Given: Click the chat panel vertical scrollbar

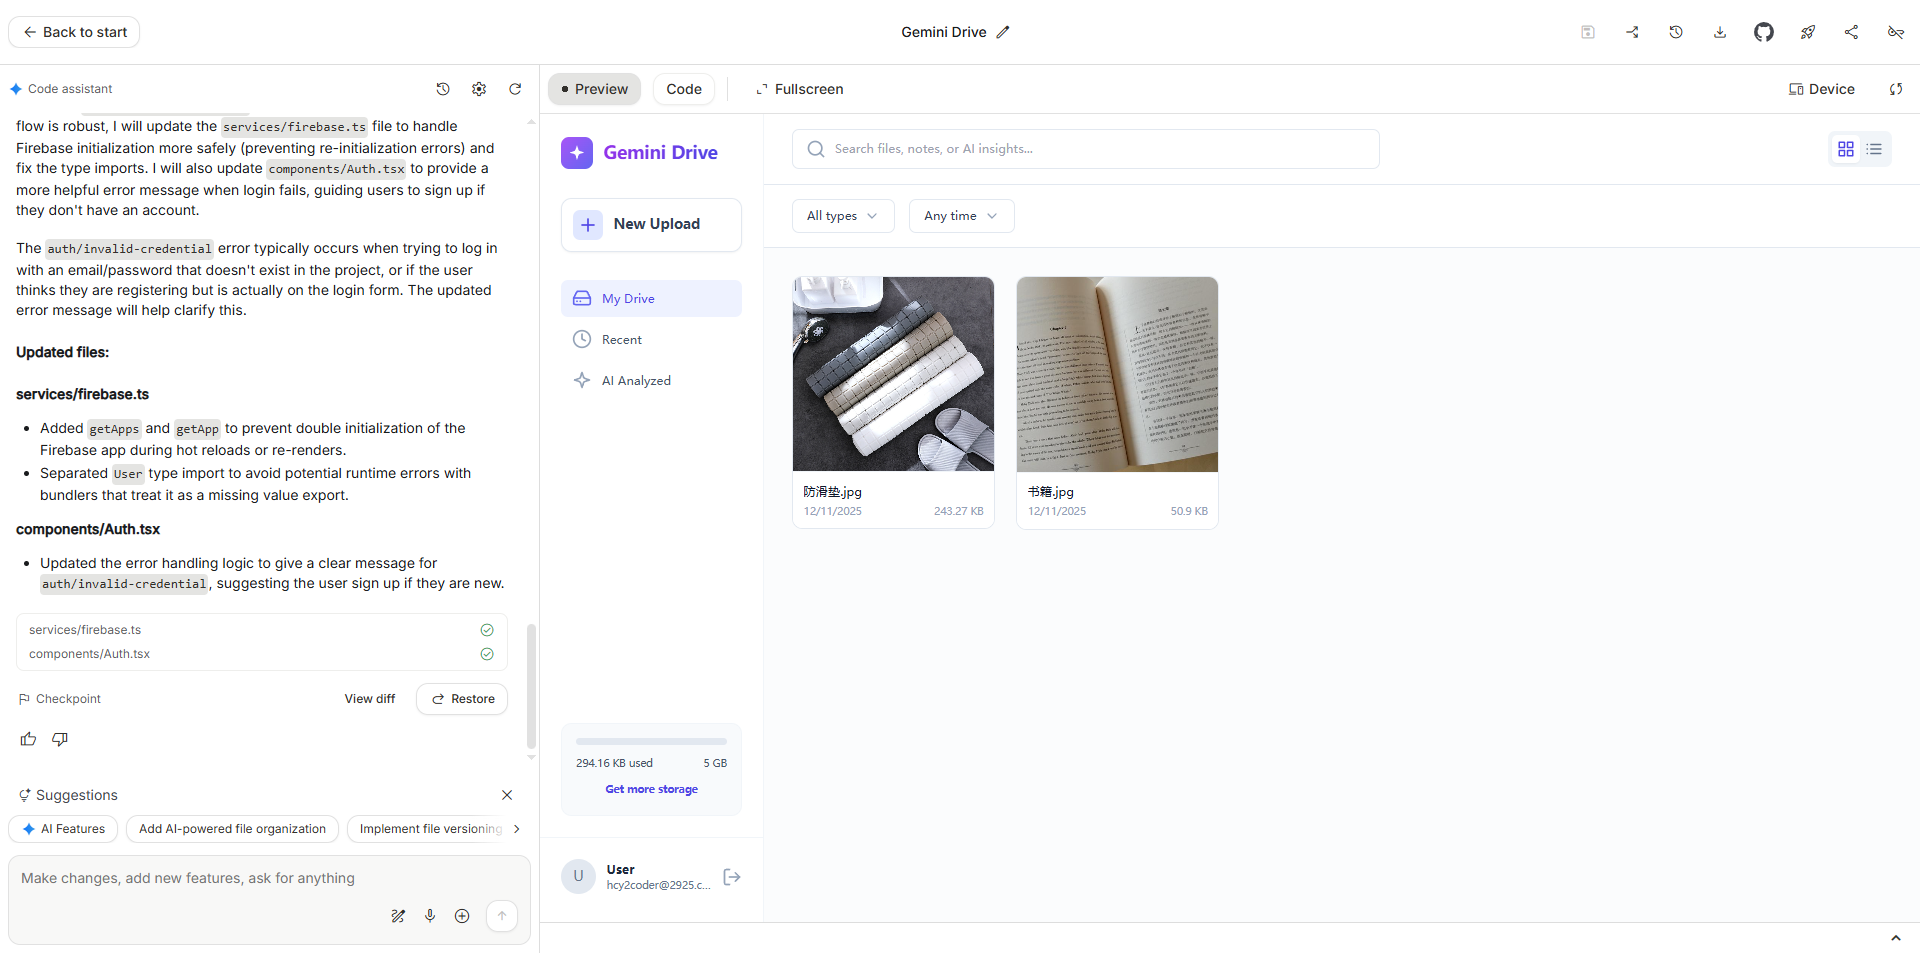Looking at the screenshot, I should (x=531, y=686).
